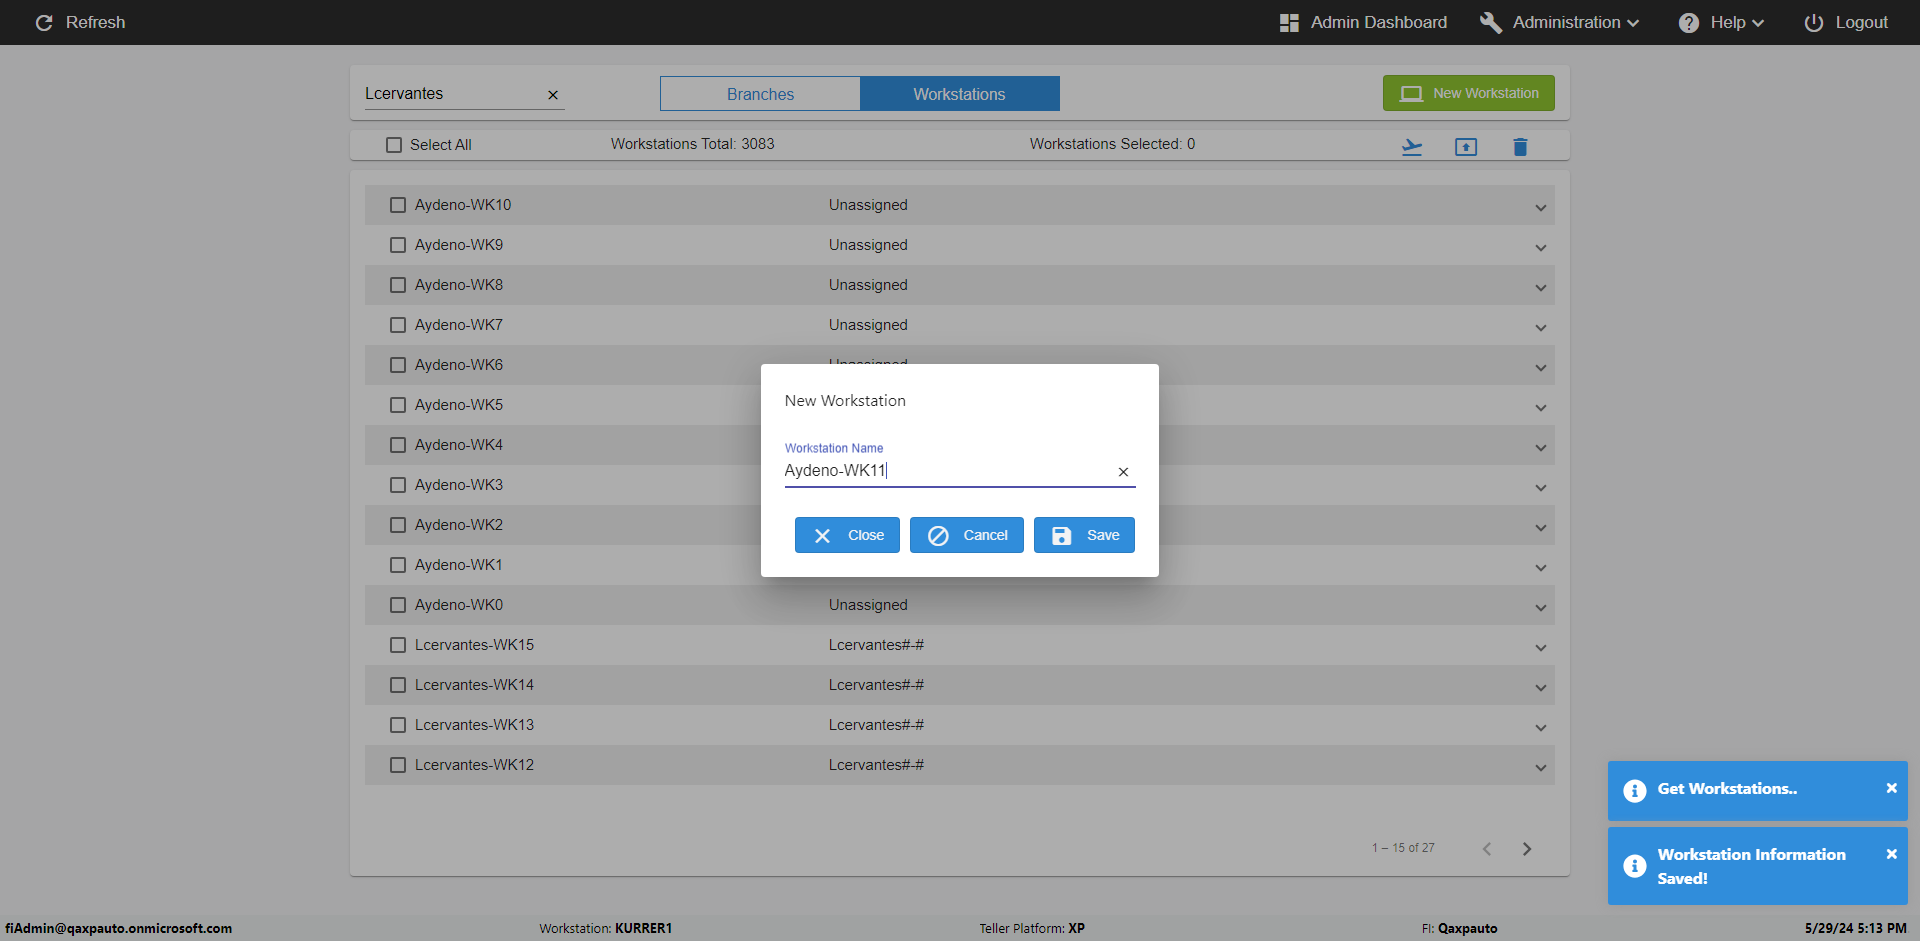Viewport: 1920px width, 941px height.
Task: Expand the Aydeno-WK10 row
Action: point(1540,208)
